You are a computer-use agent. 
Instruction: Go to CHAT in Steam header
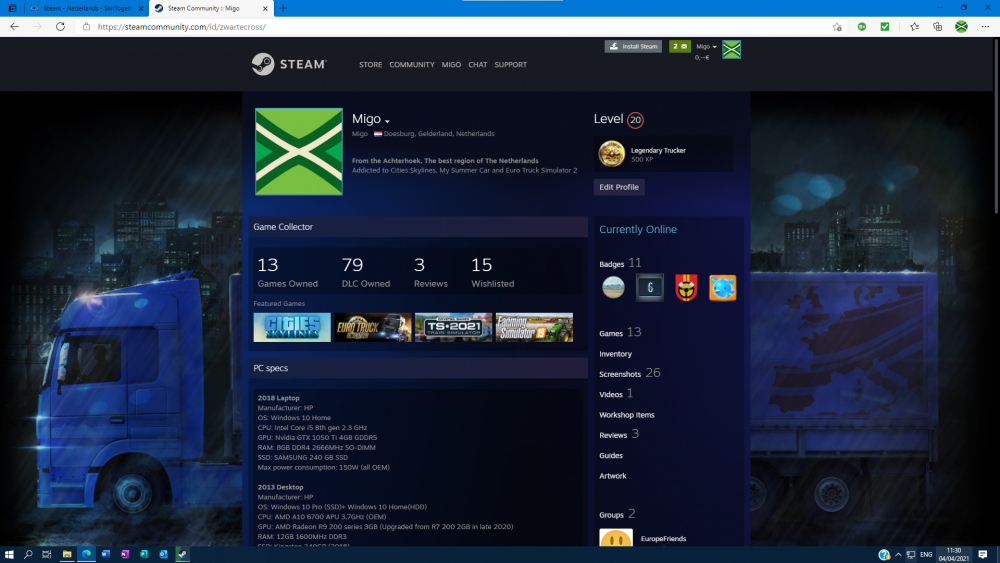pos(477,64)
